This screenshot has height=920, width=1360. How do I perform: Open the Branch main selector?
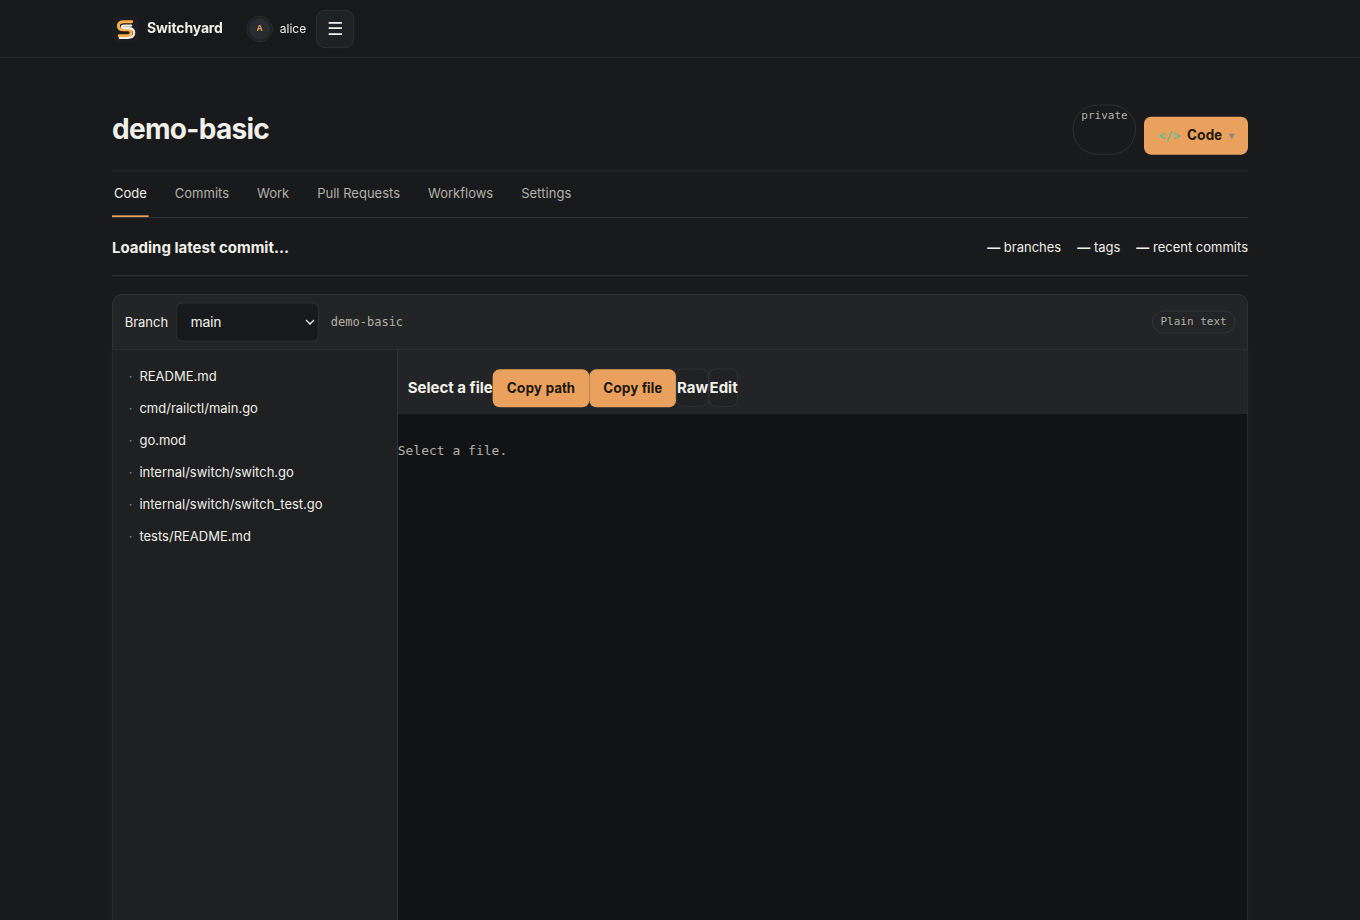pyautogui.click(x=247, y=322)
